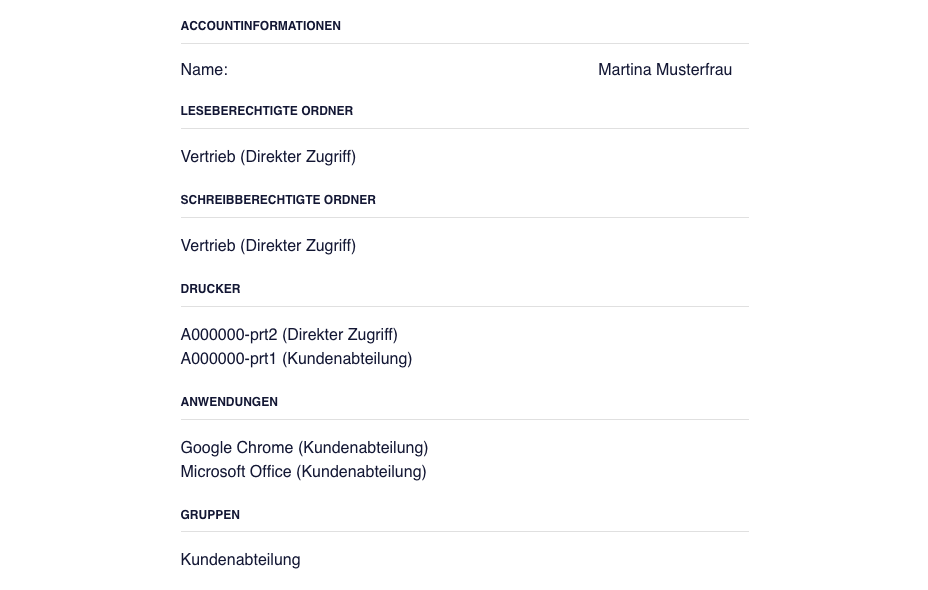Select the Name: label
This screenshot has height=590, width=928.
tap(204, 70)
